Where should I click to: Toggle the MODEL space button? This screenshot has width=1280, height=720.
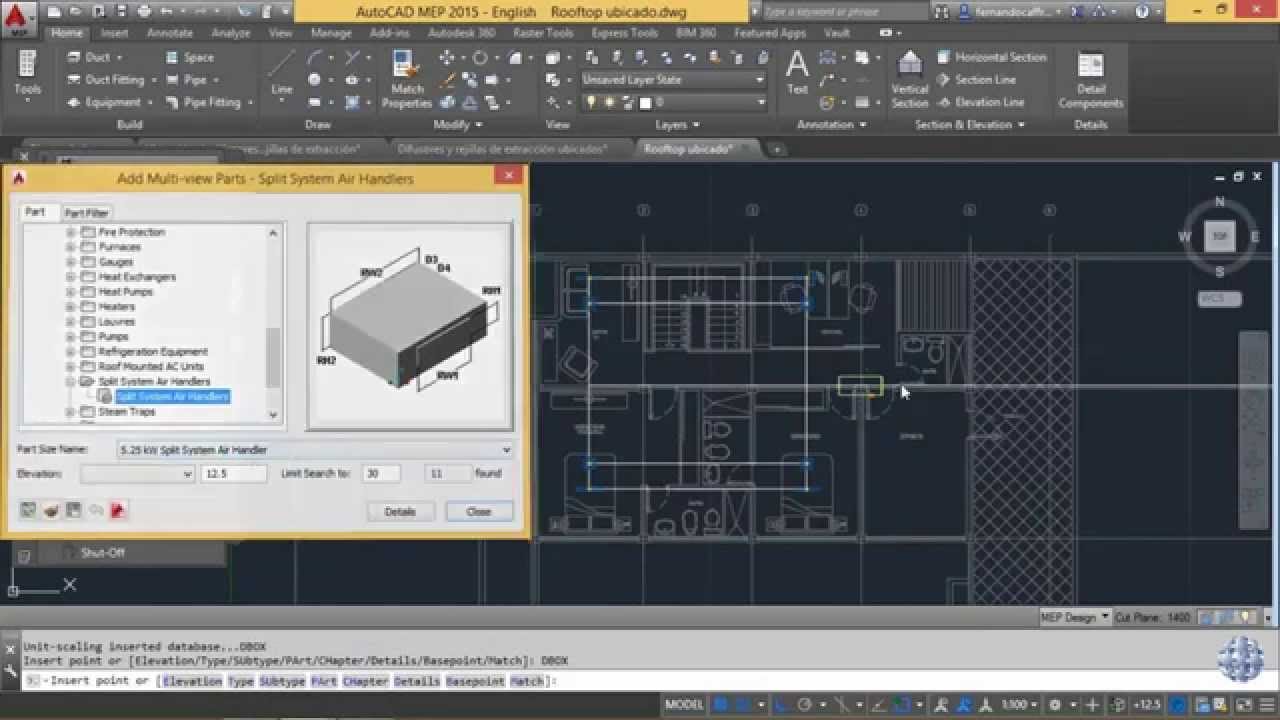pyautogui.click(x=684, y=705)
